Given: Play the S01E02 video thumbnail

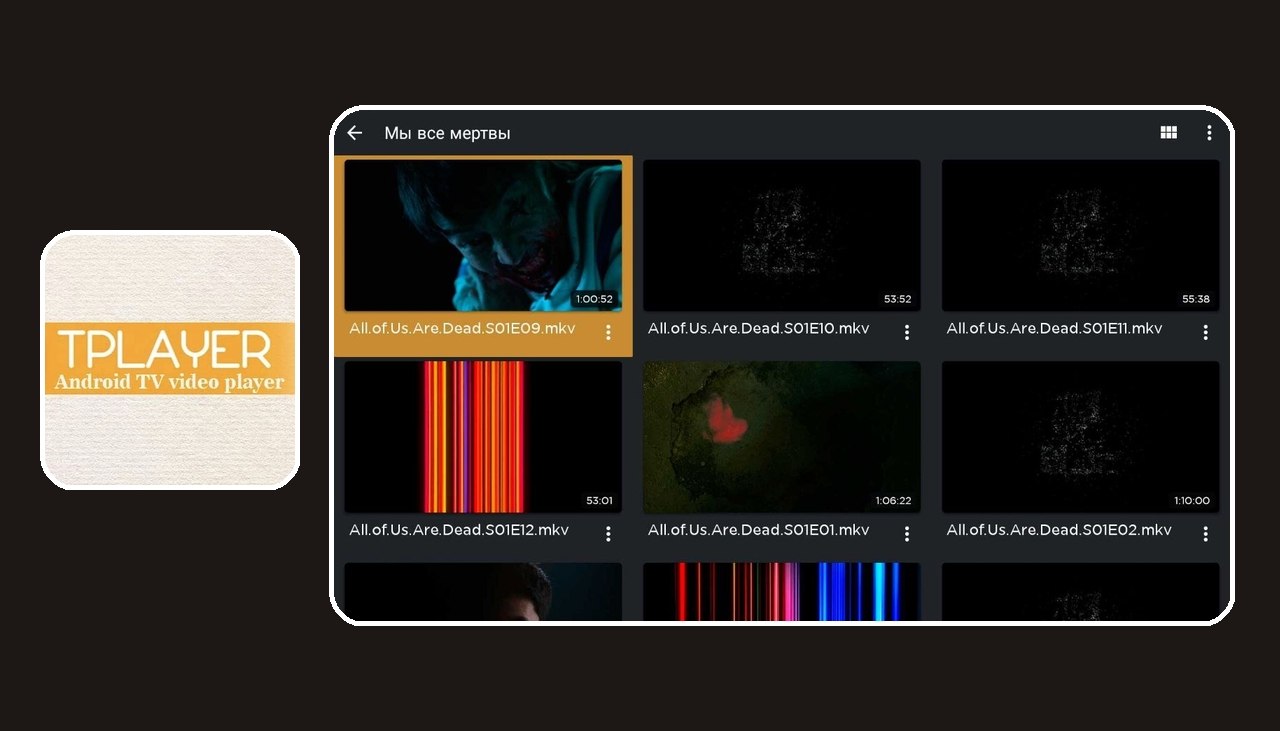Looking at the screenshot, I should (1081, 437).
